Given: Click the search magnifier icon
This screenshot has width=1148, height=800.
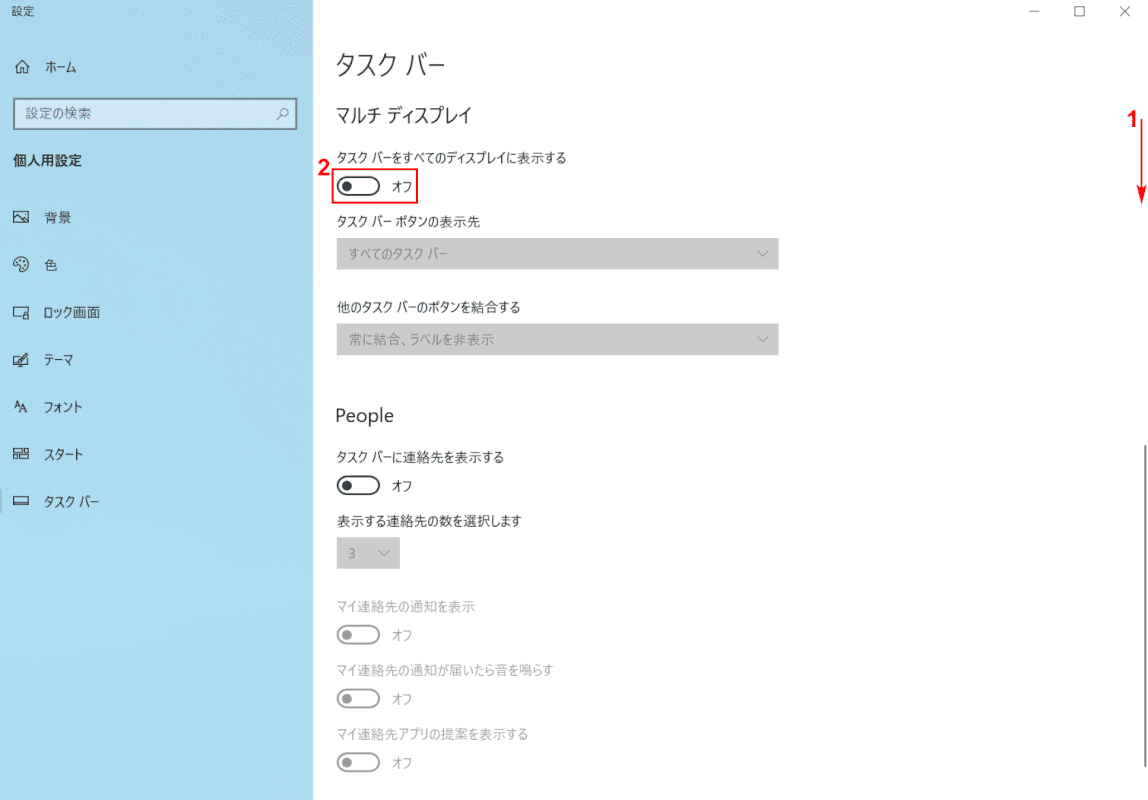Looking at the screenshot, I should click(283, 113).
